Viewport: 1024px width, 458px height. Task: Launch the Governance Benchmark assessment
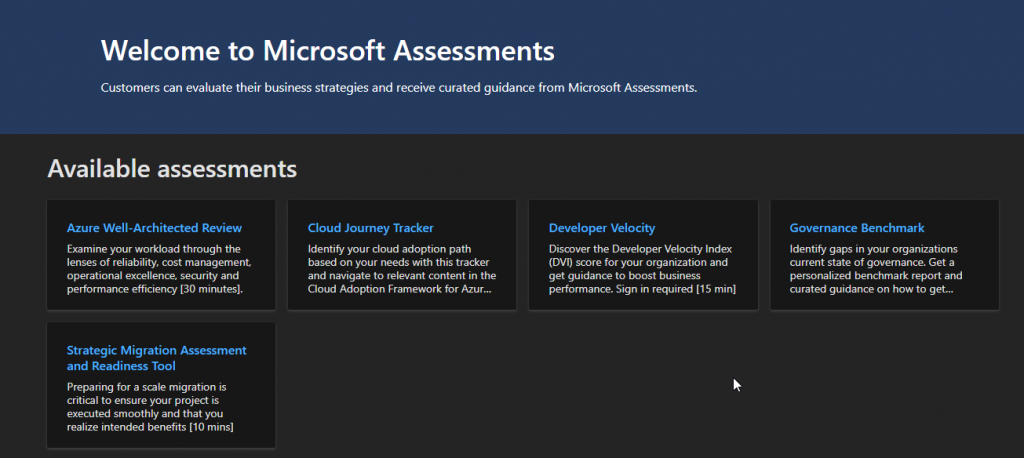pyautogui.click(x=856, y=228)
